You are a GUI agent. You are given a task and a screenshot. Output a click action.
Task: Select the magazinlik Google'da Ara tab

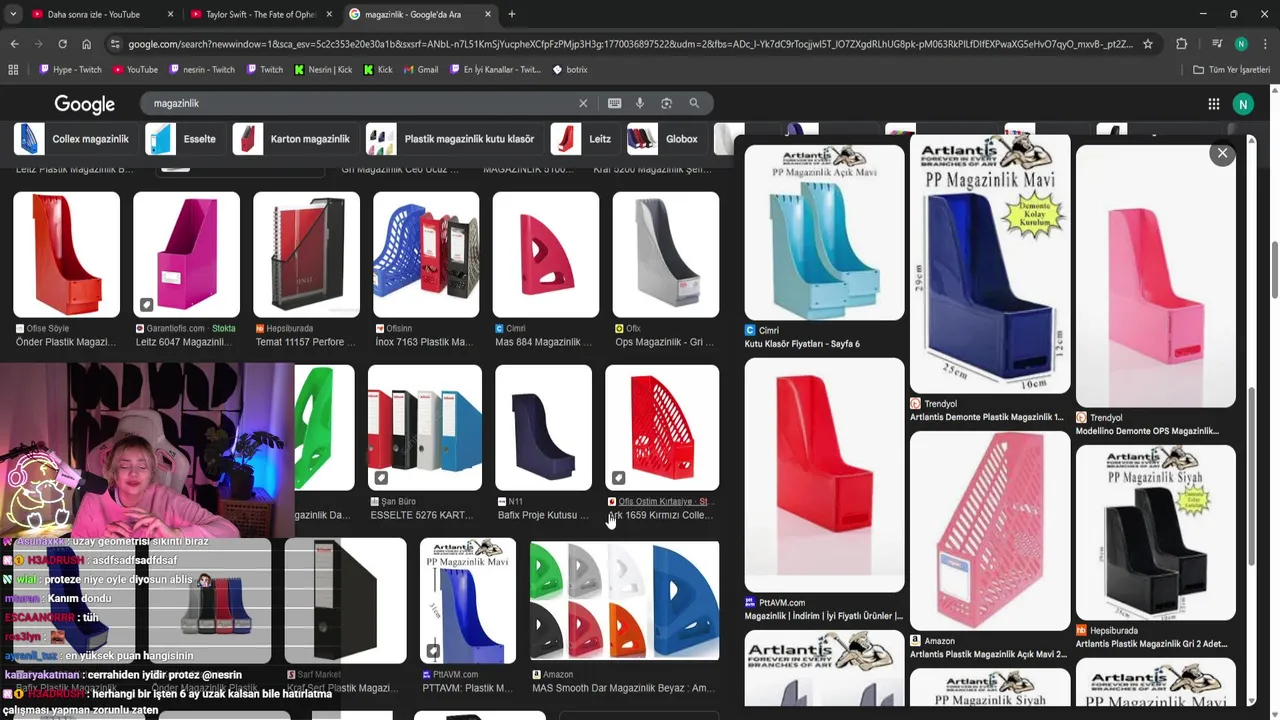pyautogui.click(x=421, y=14)
